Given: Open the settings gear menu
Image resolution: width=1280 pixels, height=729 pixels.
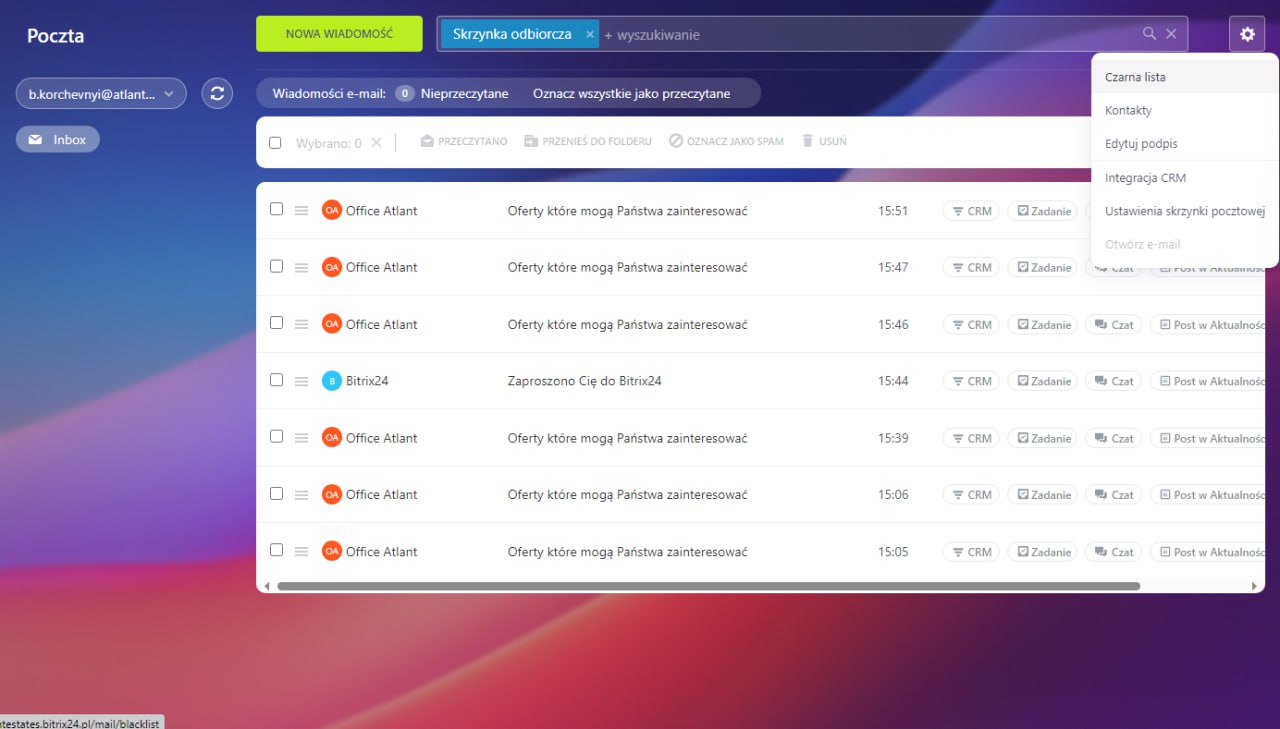Looking at the screenshot, I should click(x=1247, y=34).
